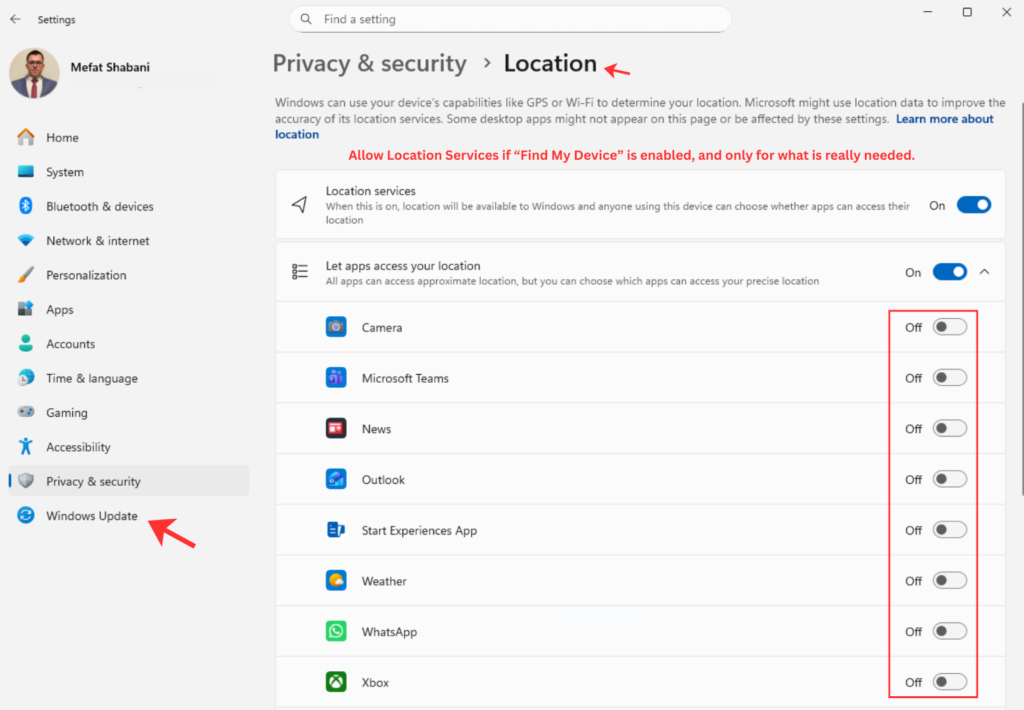Click the WhatsApp app icon
This screenshot has width=1024, height=710.
tap(336, 632)
